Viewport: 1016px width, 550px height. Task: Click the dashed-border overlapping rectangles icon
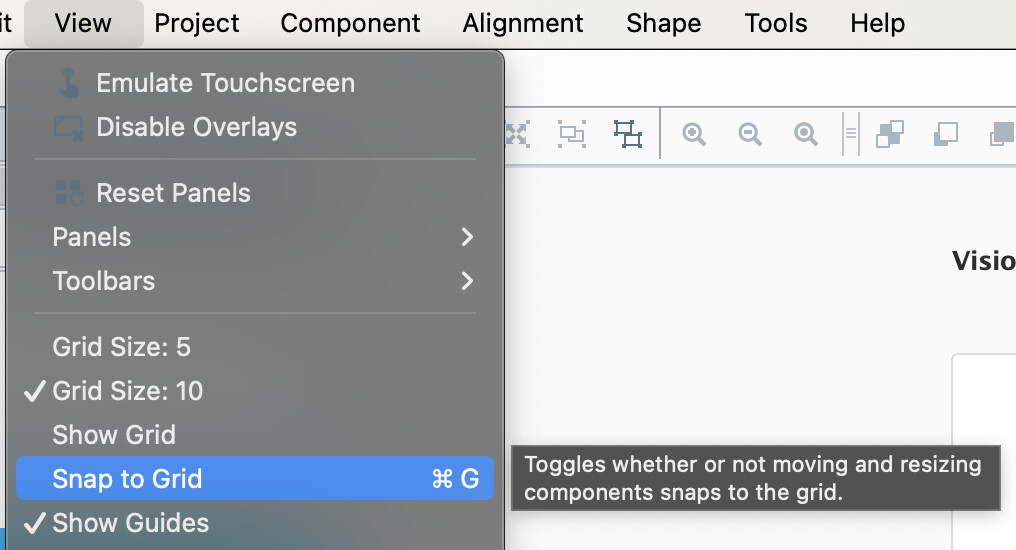pos(572,134)
